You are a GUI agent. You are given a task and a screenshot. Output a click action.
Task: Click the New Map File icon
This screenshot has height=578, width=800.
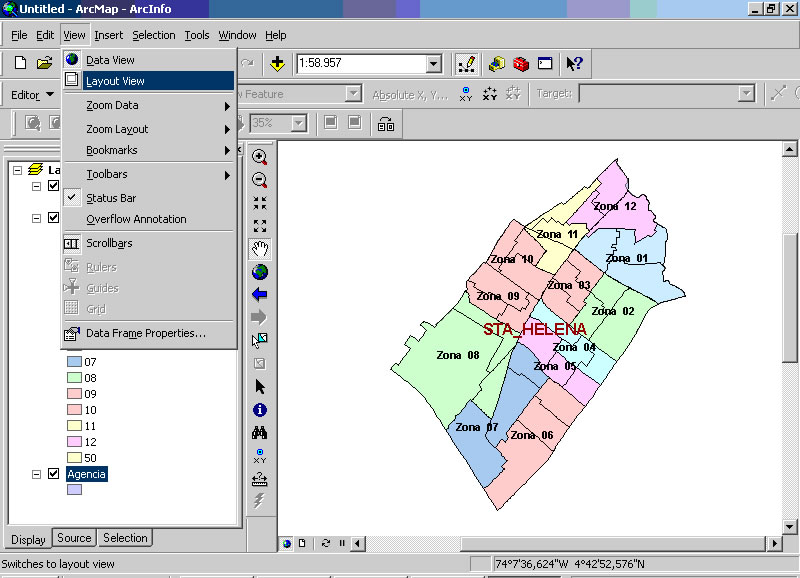20,63
